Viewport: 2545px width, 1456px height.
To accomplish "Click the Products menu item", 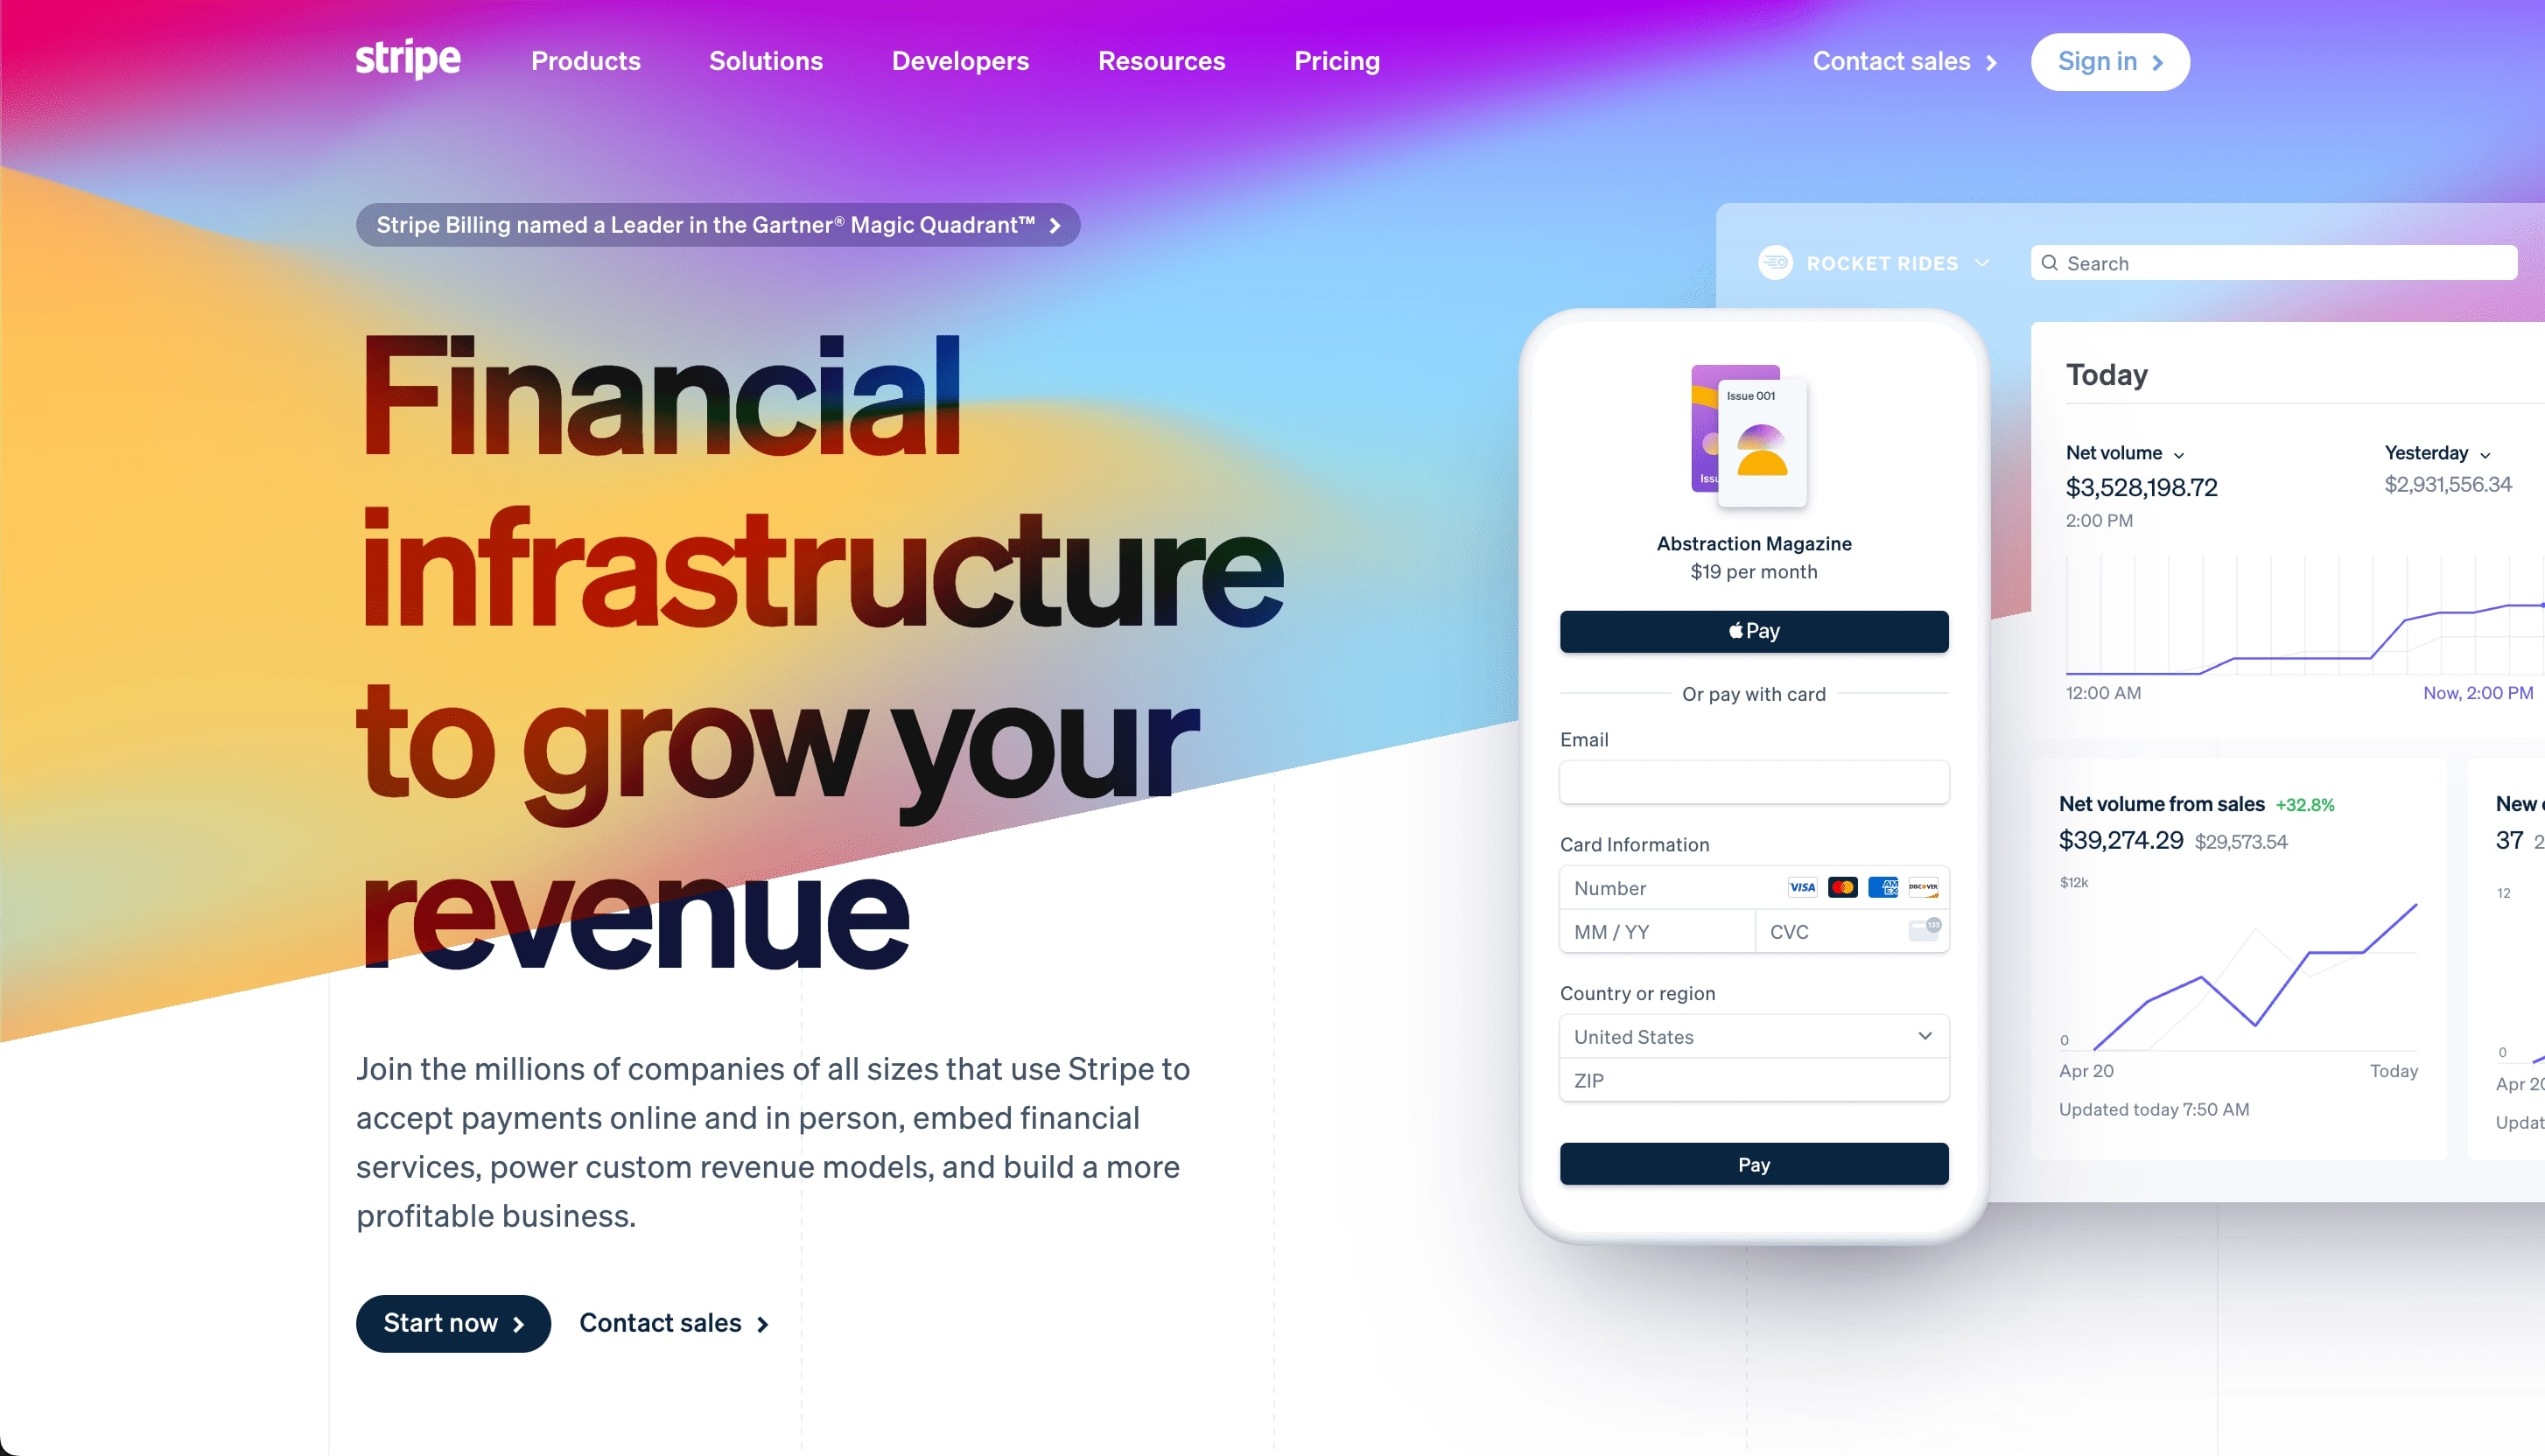I will coord(585,61).
